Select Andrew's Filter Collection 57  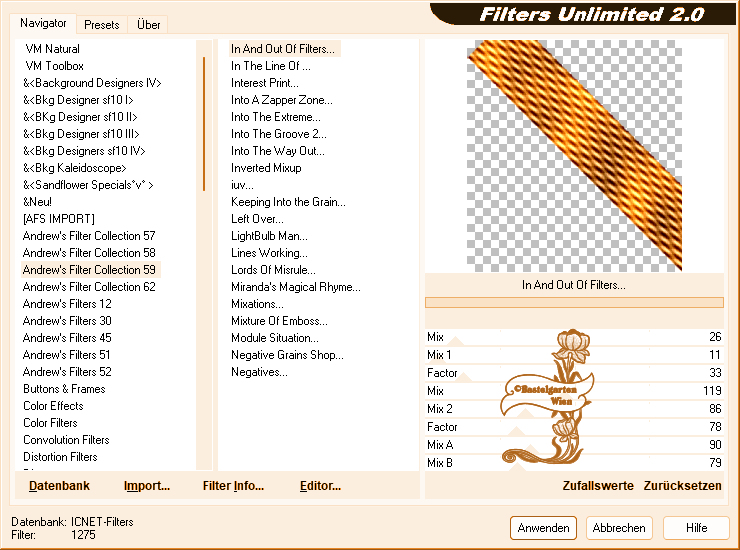89,236
